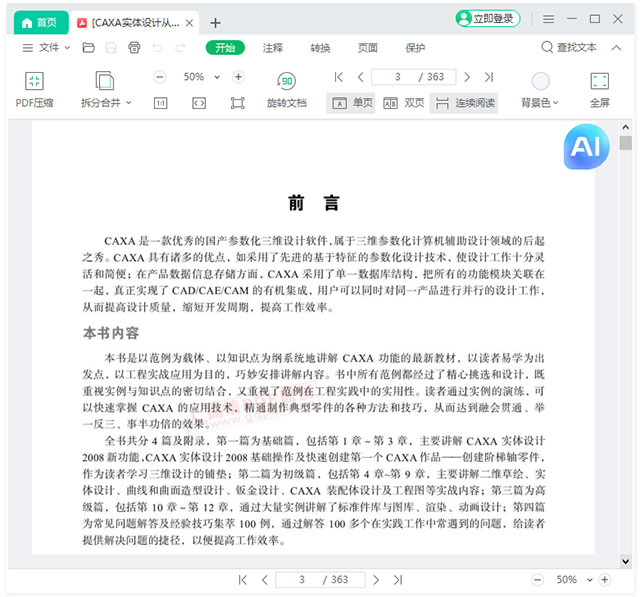Open the hamburger menu in title bar
This screenshot has width=640, height=597.
tap(549, 19)
